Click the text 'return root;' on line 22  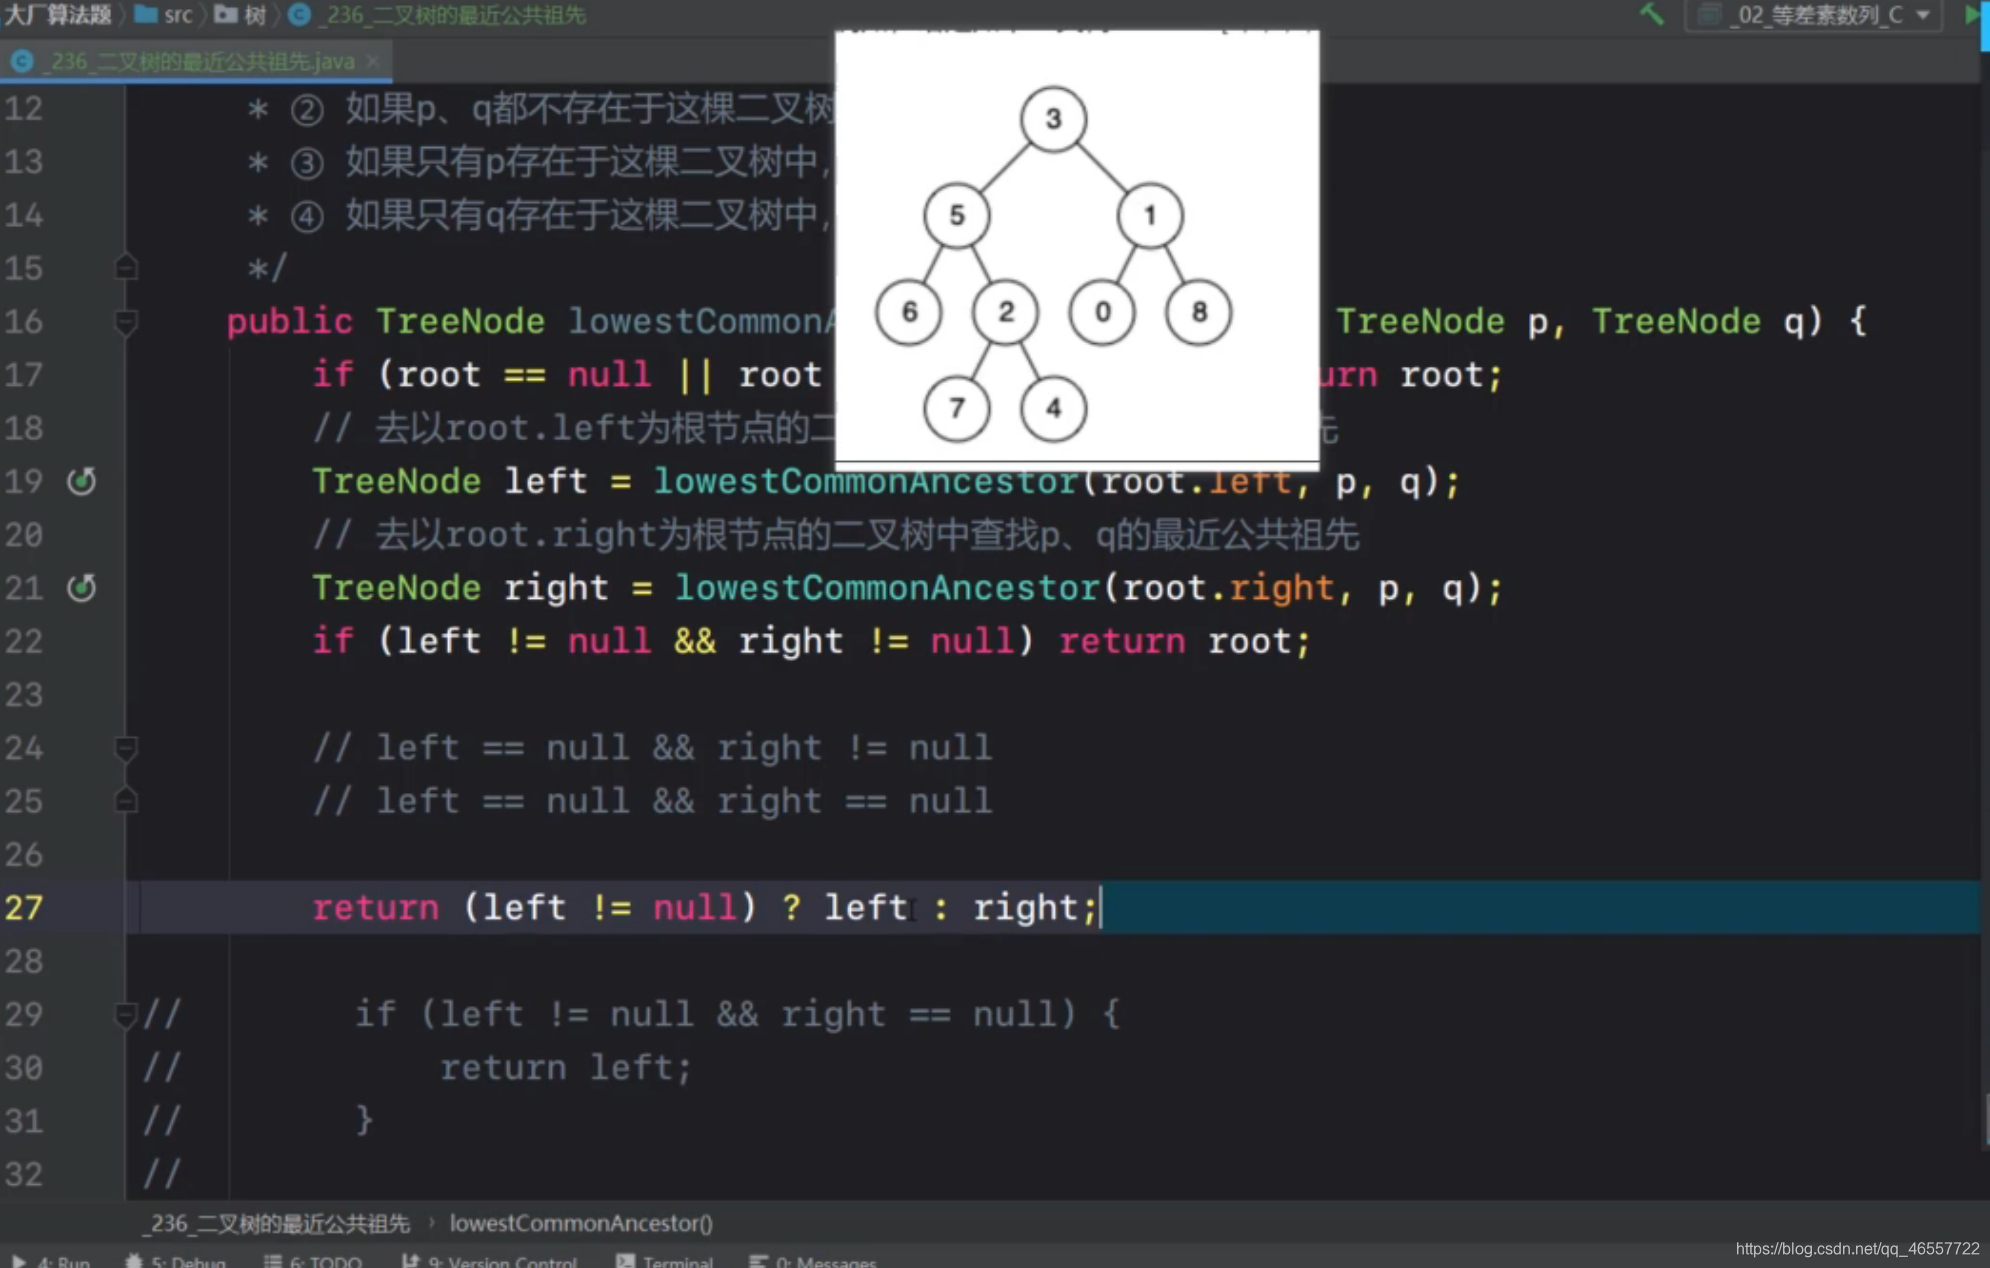(x=1185, y=641)
